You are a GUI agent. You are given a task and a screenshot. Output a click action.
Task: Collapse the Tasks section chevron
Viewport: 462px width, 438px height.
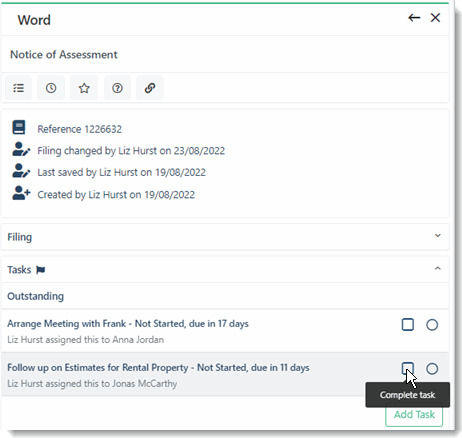pyautogui.click(x=438, y=268)
